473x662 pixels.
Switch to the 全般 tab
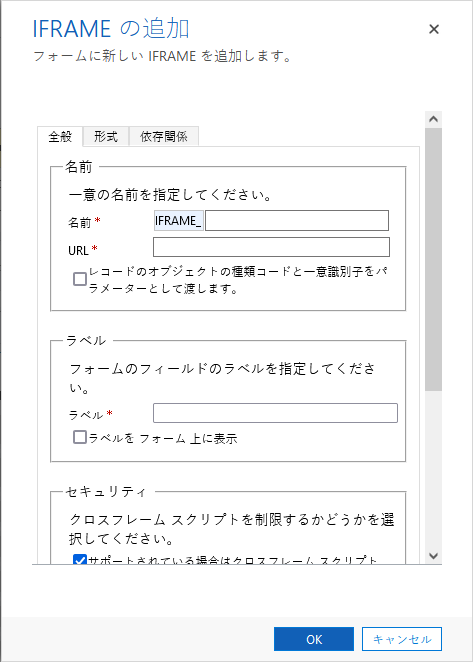(60, 137)
